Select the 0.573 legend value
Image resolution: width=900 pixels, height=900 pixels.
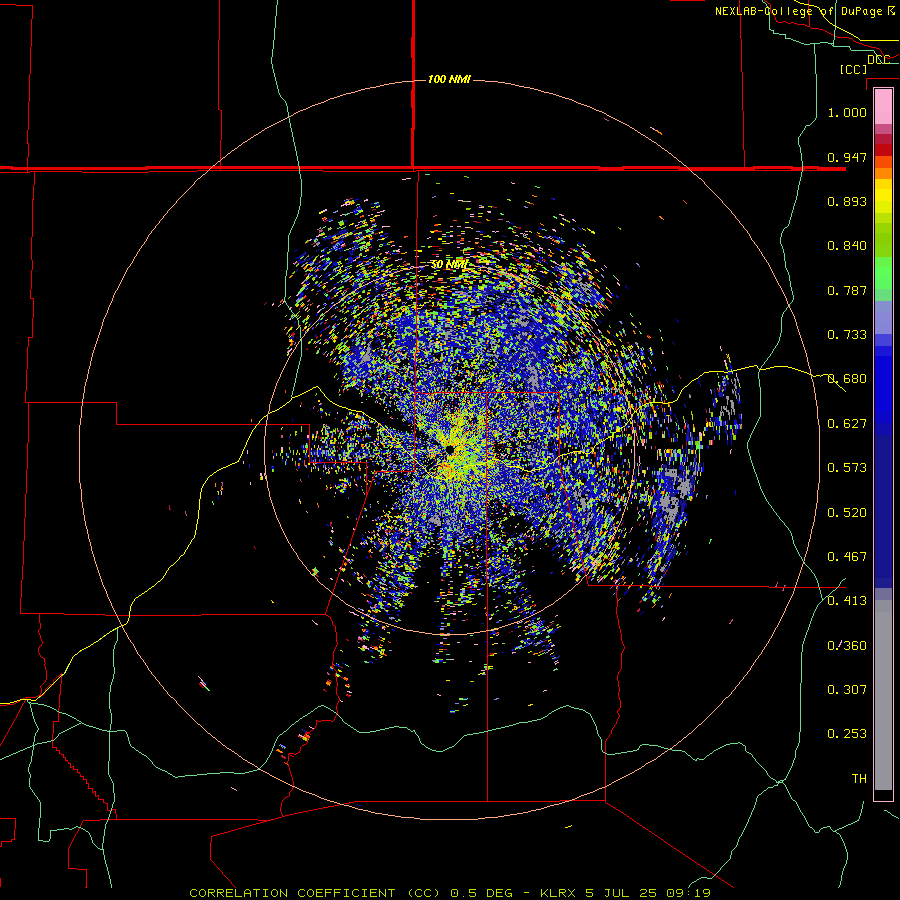pyautogui.click(x=847, y=468)
